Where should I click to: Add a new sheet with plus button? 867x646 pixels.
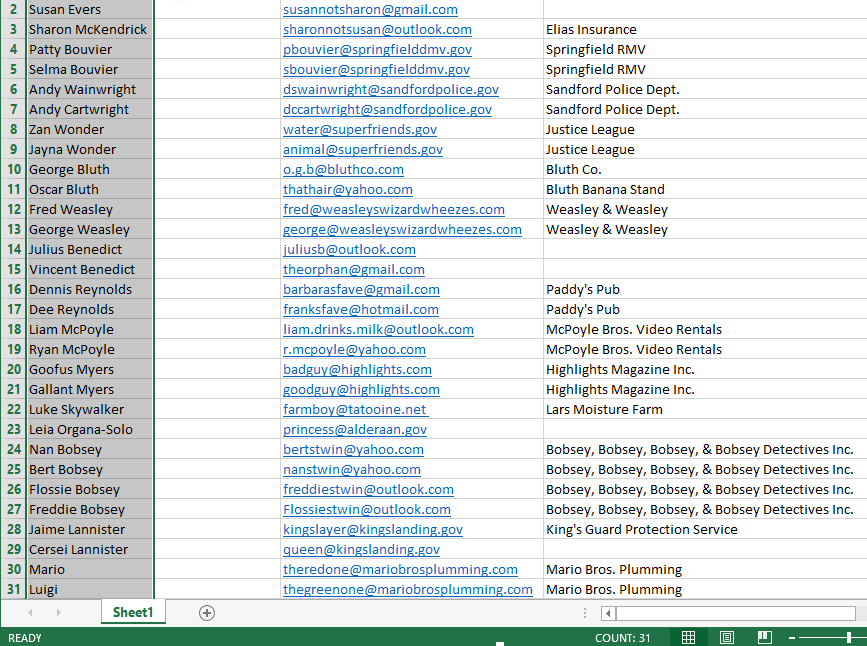pos(207,613)
